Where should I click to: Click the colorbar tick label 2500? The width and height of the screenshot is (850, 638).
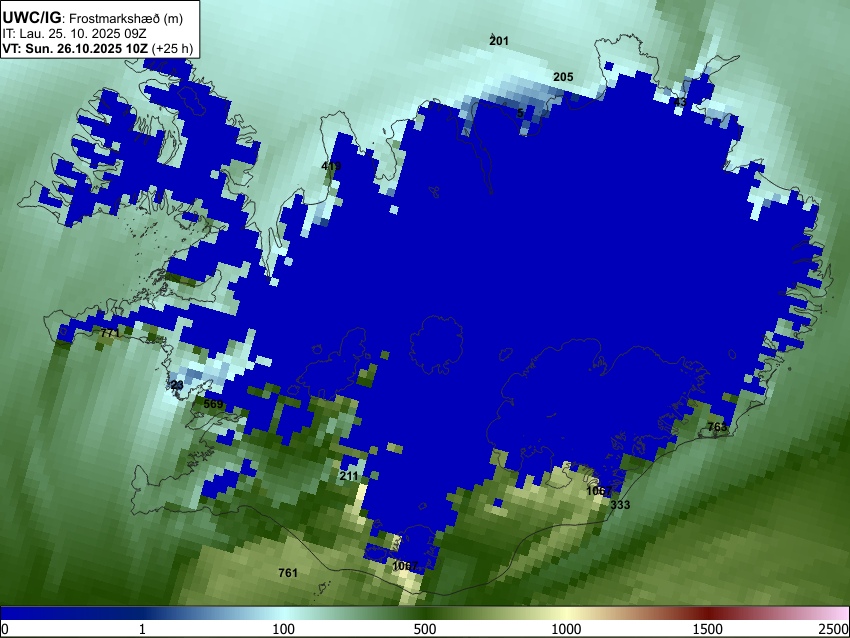pos(834,629)
